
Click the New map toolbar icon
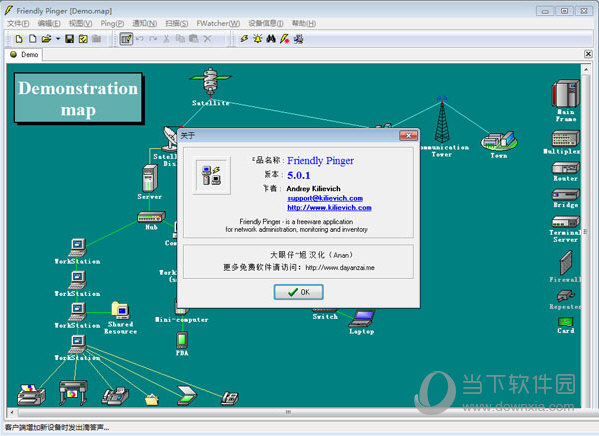click(19, 39)
